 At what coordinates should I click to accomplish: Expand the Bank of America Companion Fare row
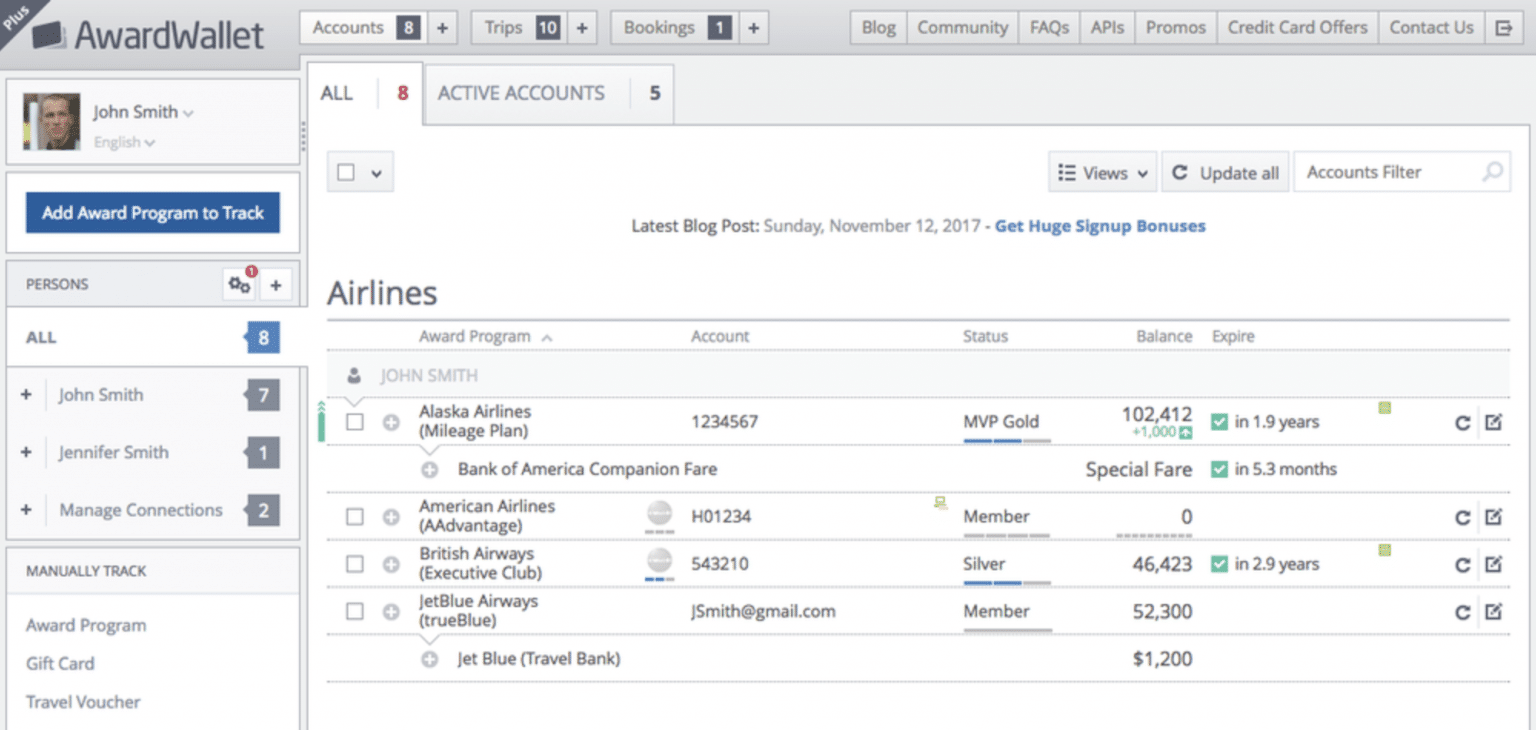[429, 469]
